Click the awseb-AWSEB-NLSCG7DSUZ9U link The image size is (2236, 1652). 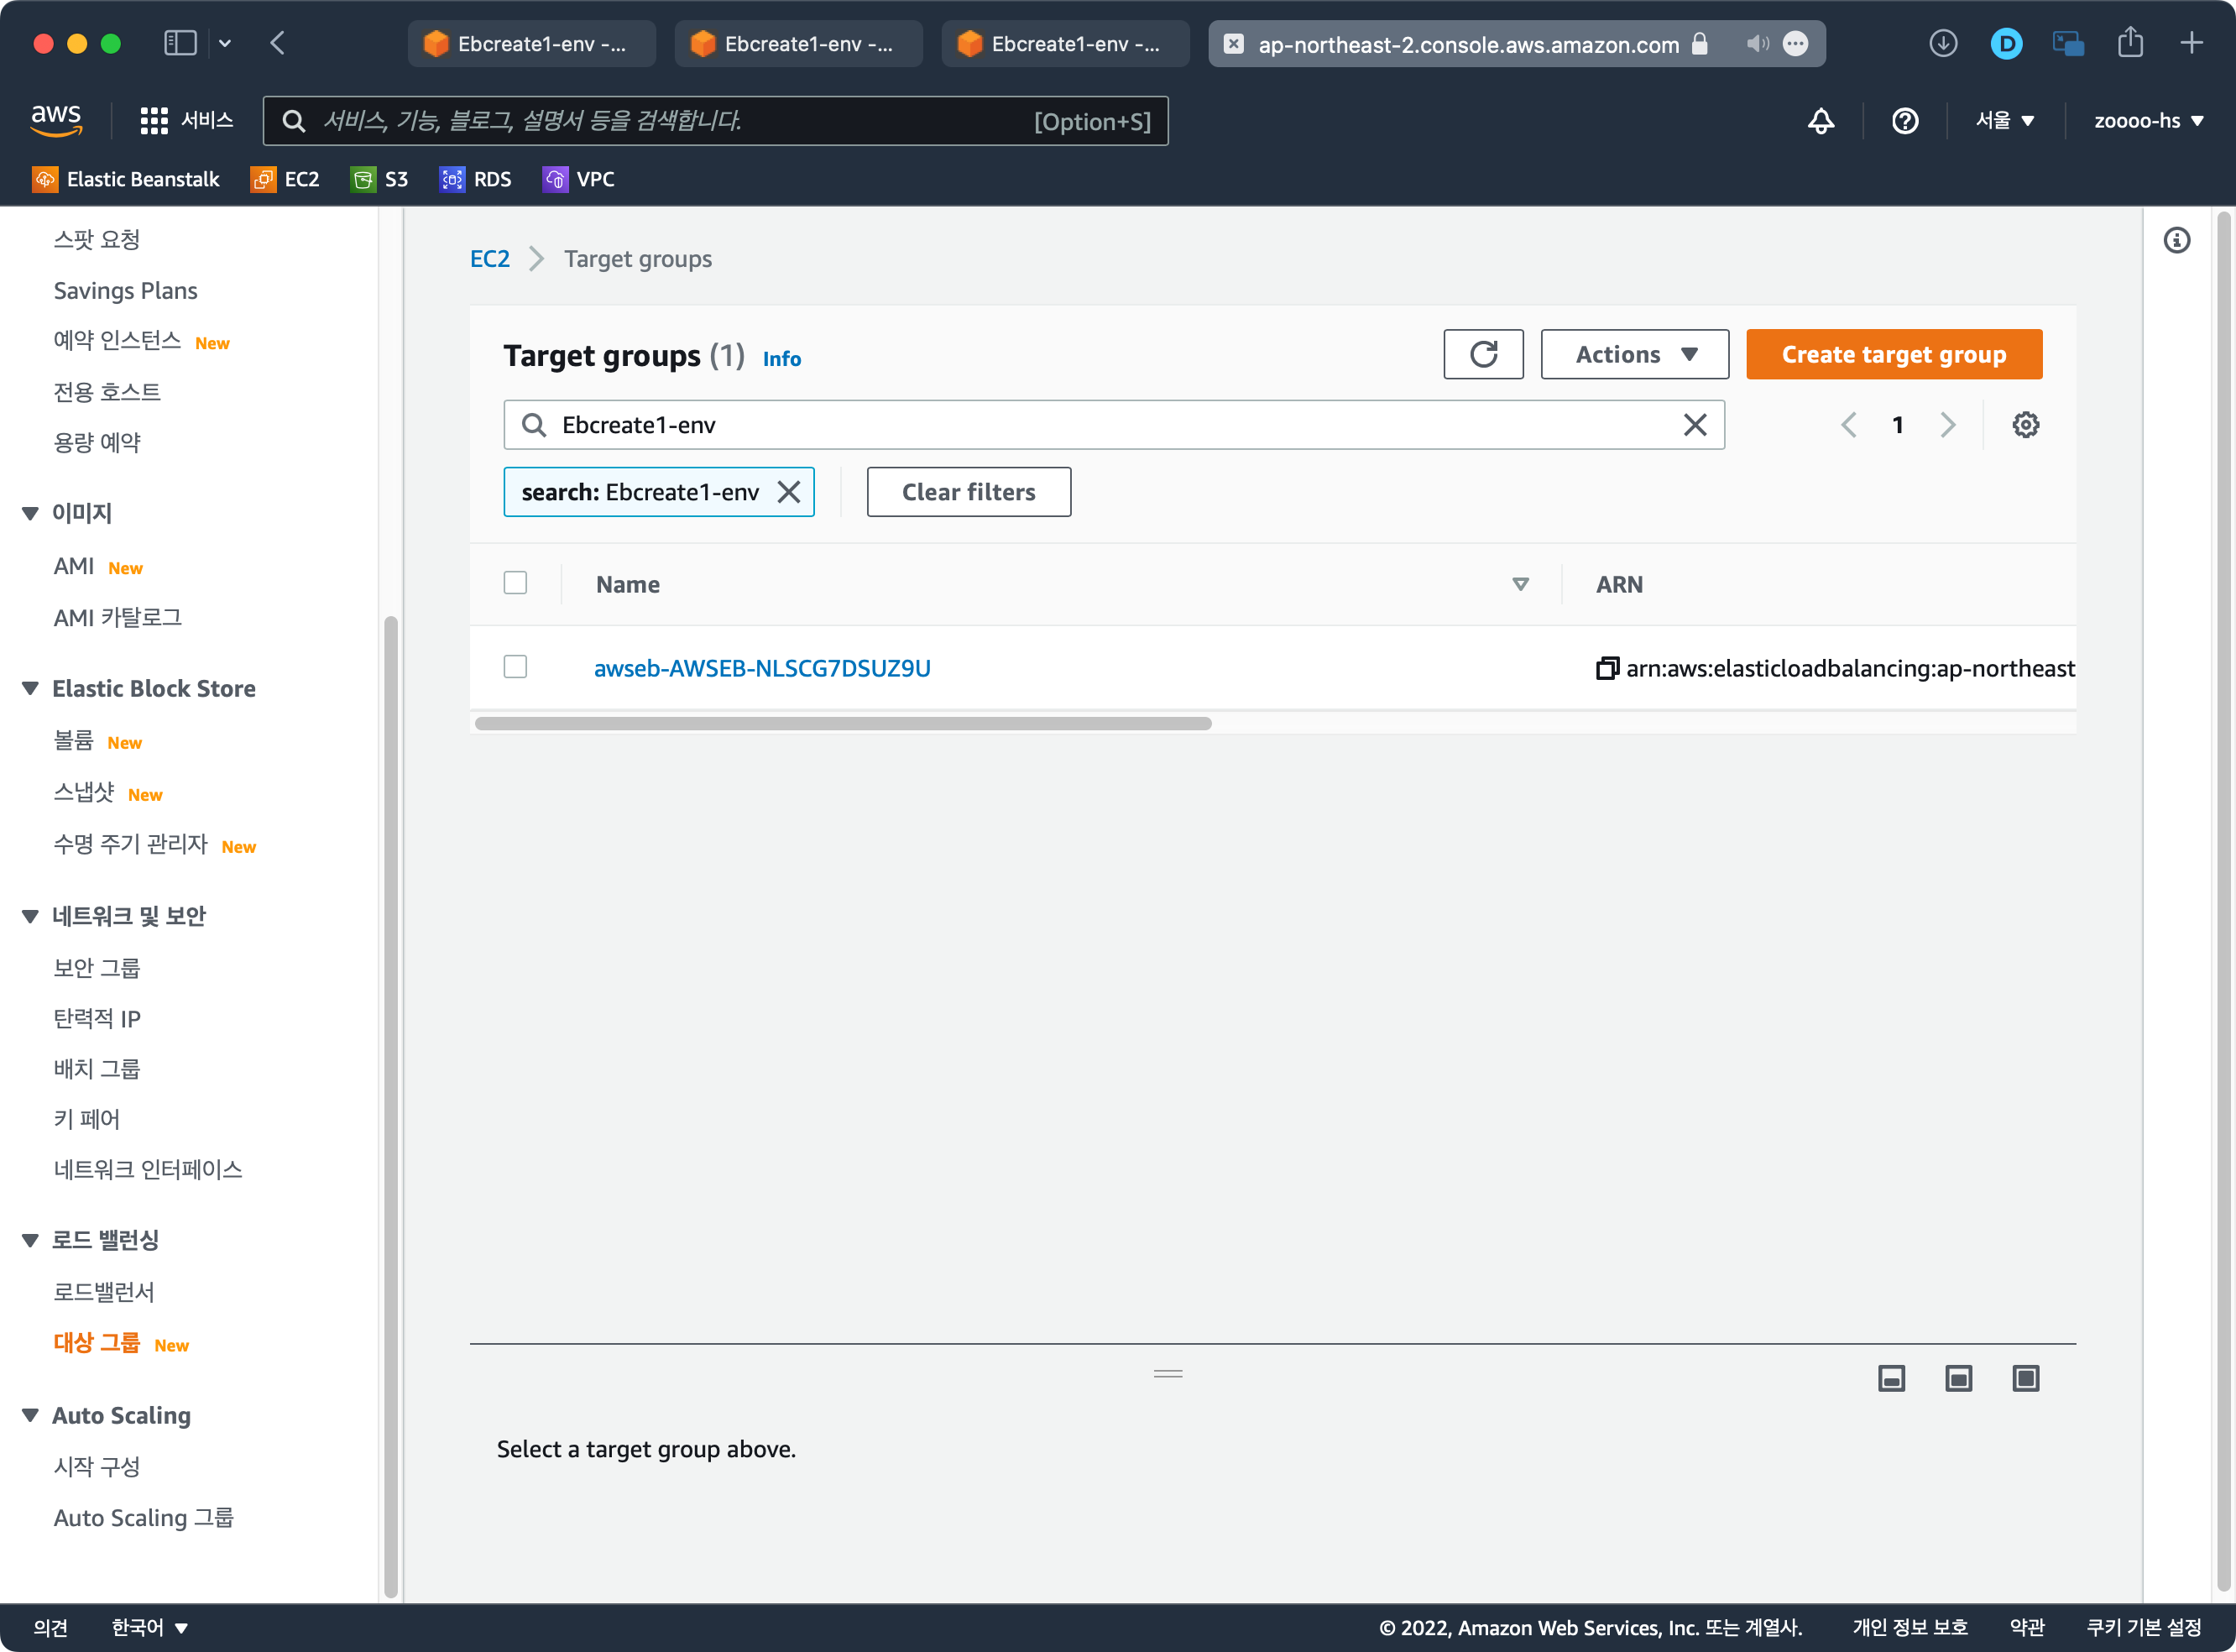[x=764, y=666]
